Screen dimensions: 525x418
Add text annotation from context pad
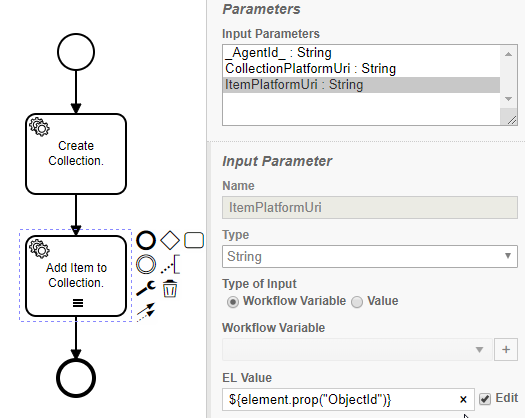171,264
